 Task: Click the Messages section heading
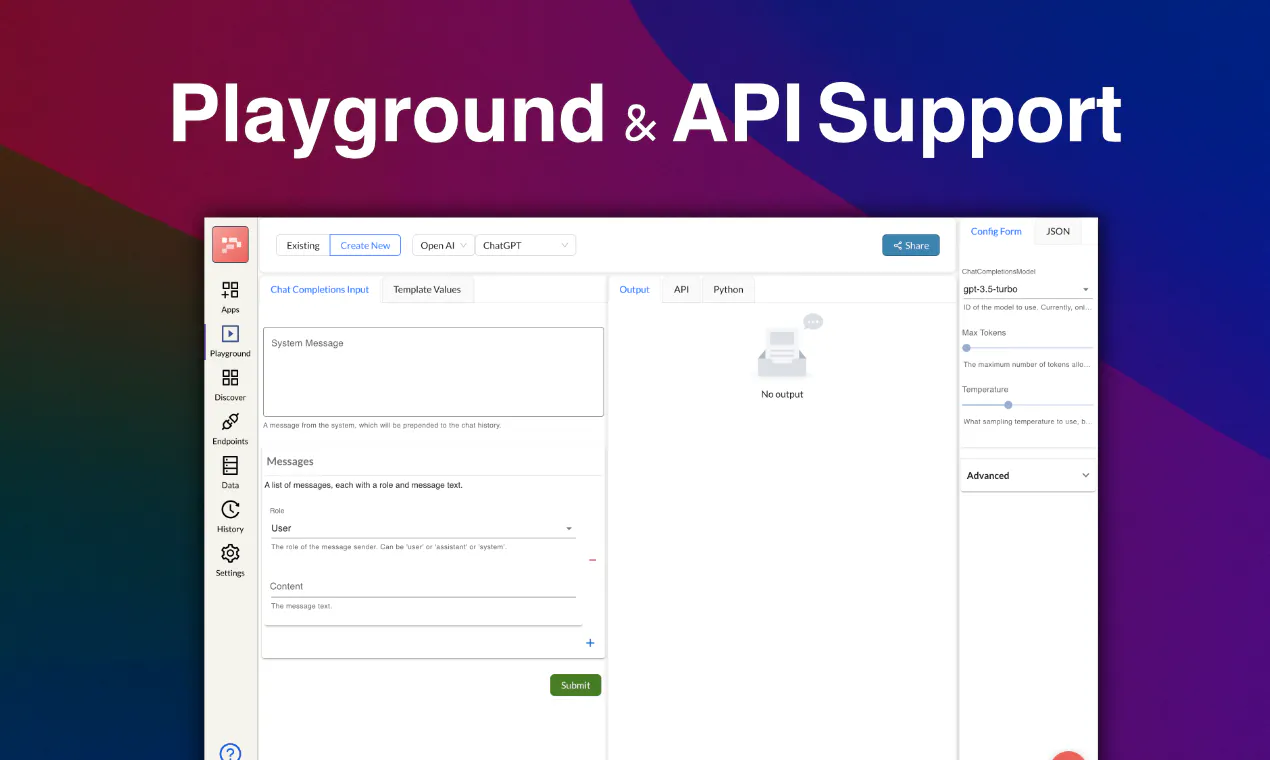pyautogui.click(x=290, y=462)
